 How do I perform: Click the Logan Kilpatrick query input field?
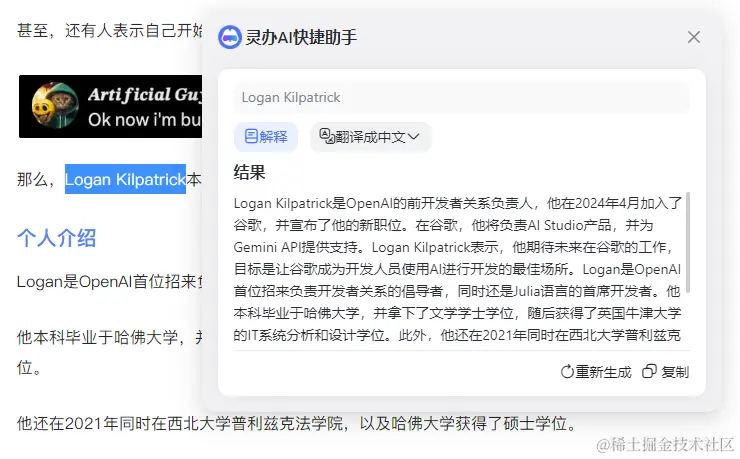click(x=462, y=97)
